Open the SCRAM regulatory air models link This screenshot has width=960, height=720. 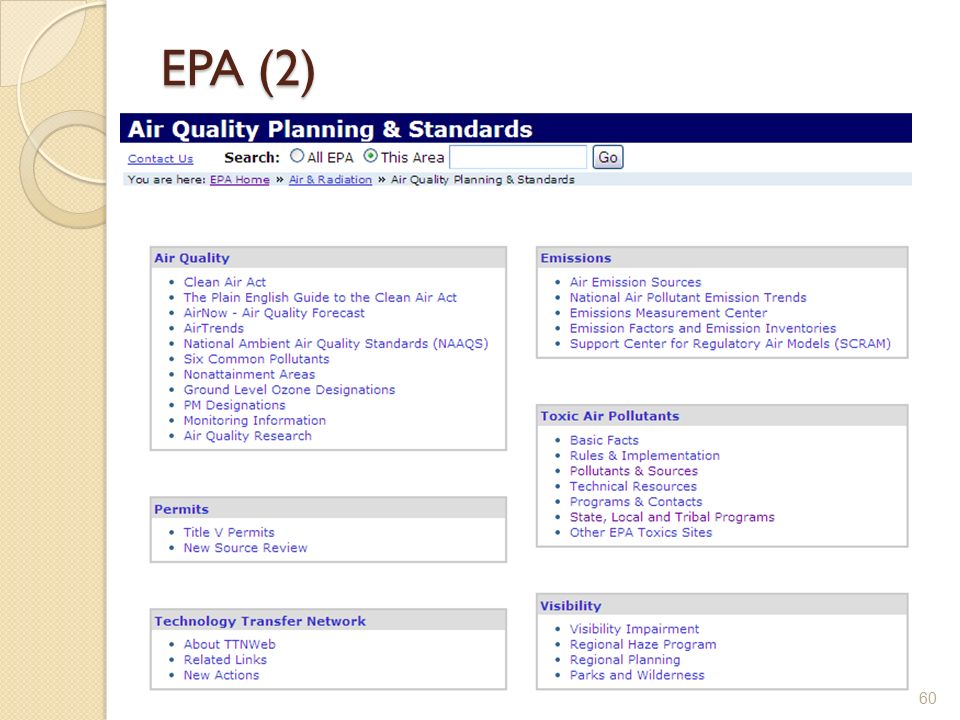[x=730, y=343]
